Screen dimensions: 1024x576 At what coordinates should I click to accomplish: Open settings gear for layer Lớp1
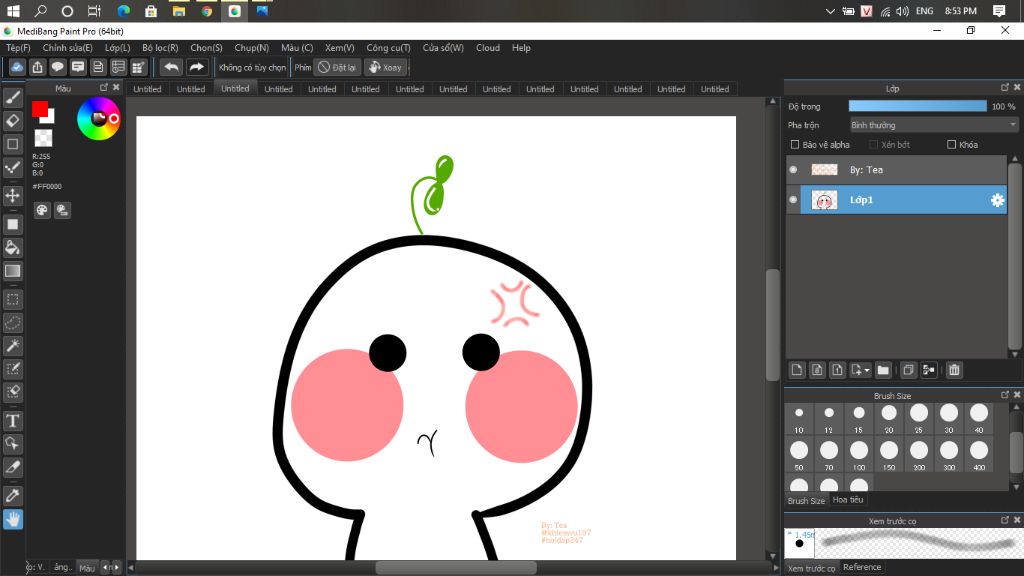click(997, 200)
